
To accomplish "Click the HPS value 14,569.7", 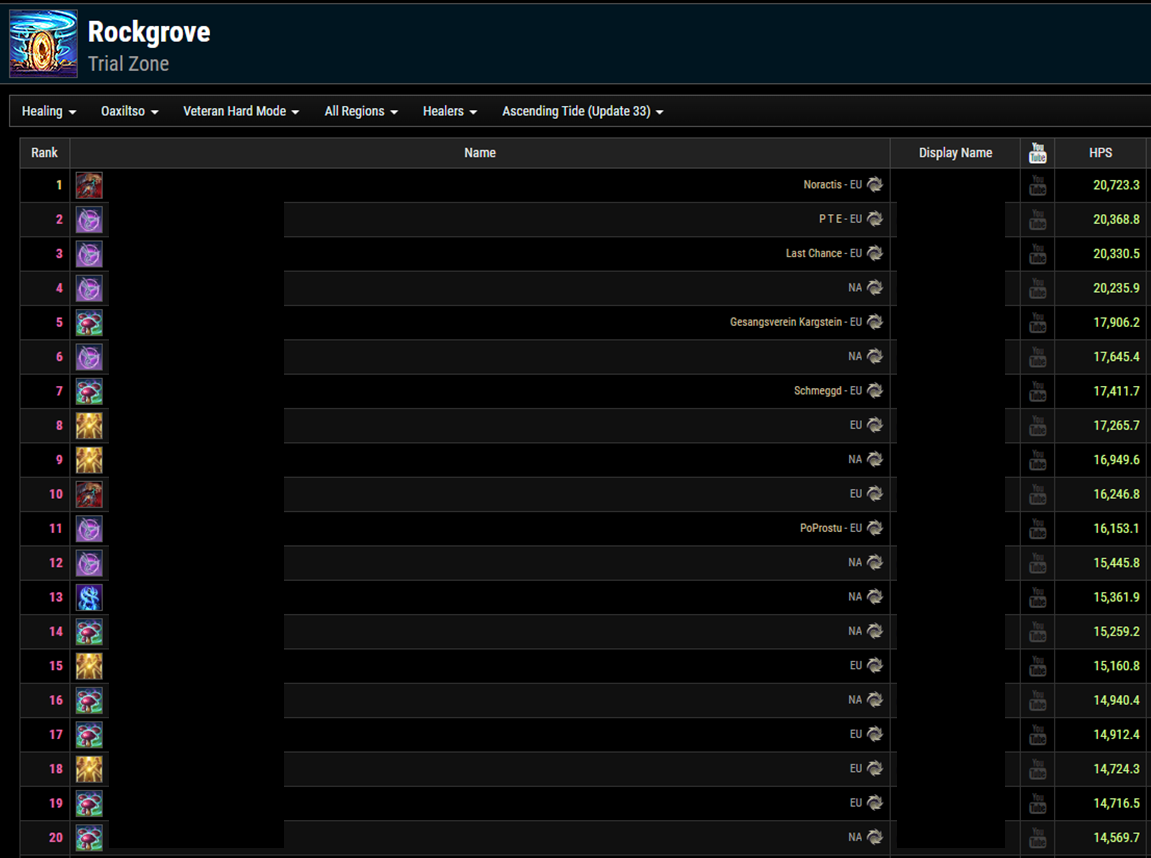I will pos(1116,837).
